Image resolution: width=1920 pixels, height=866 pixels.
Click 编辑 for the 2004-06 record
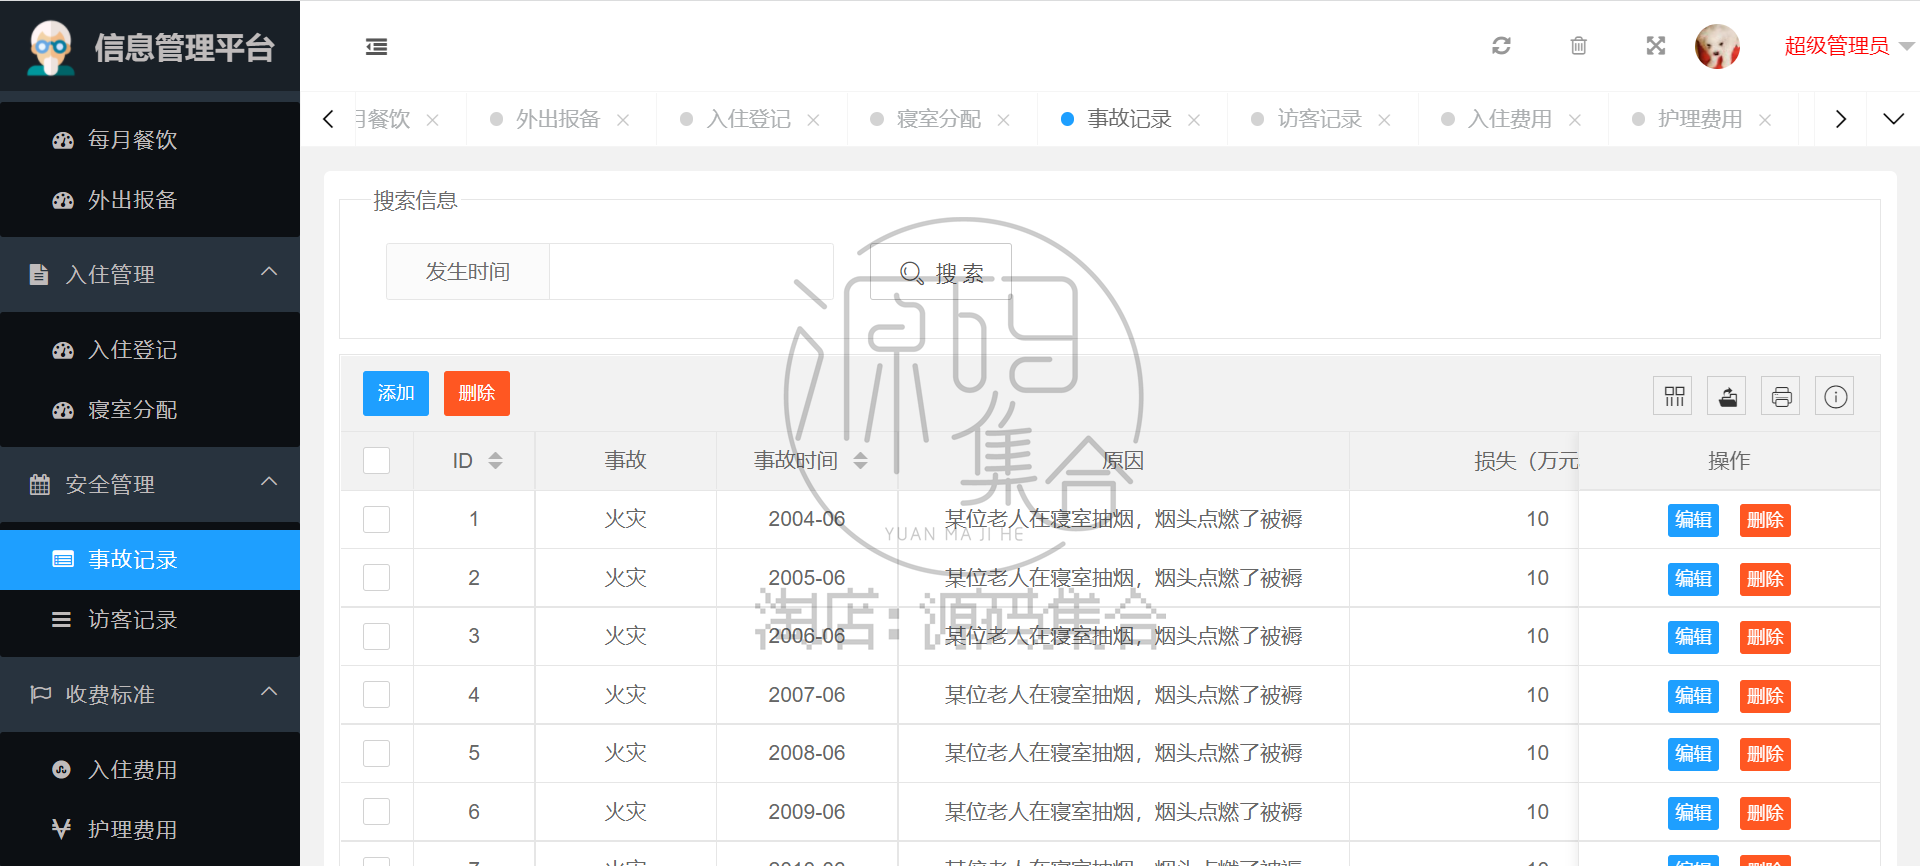(1693, 520)
